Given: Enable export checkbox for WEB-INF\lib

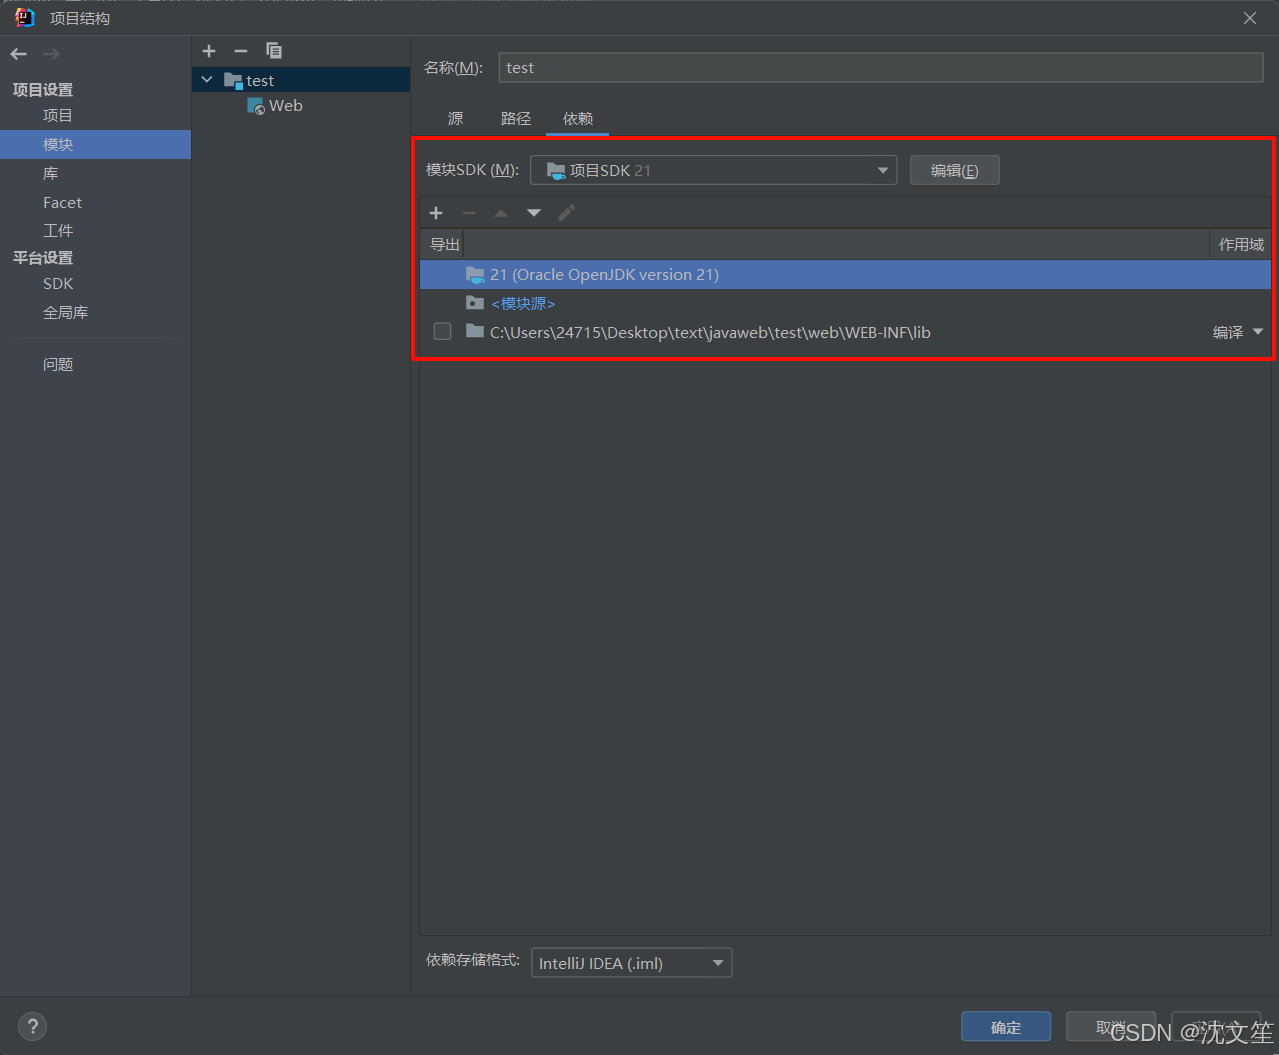Looking at the screenshot, I should tap(442, 331).
